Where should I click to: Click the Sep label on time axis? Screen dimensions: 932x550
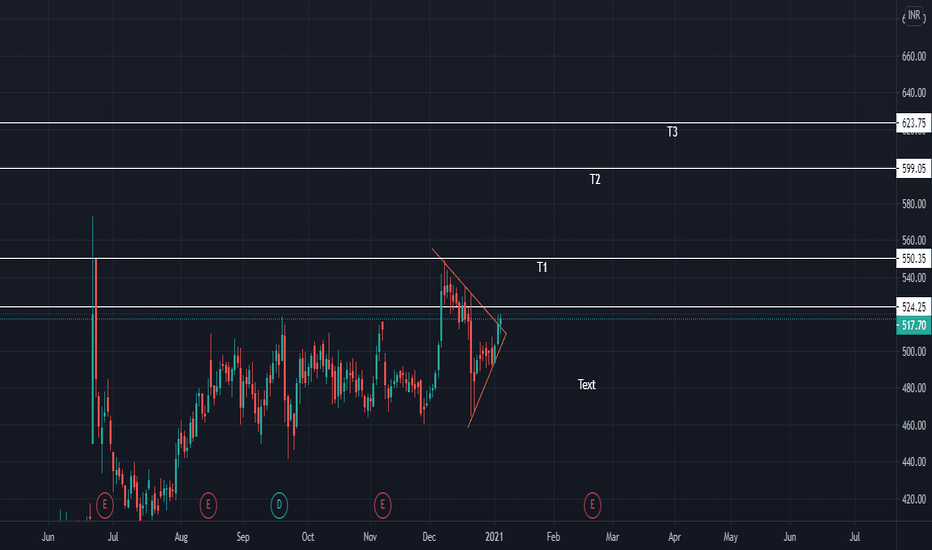pyautogui.click(x=243, y=537)
